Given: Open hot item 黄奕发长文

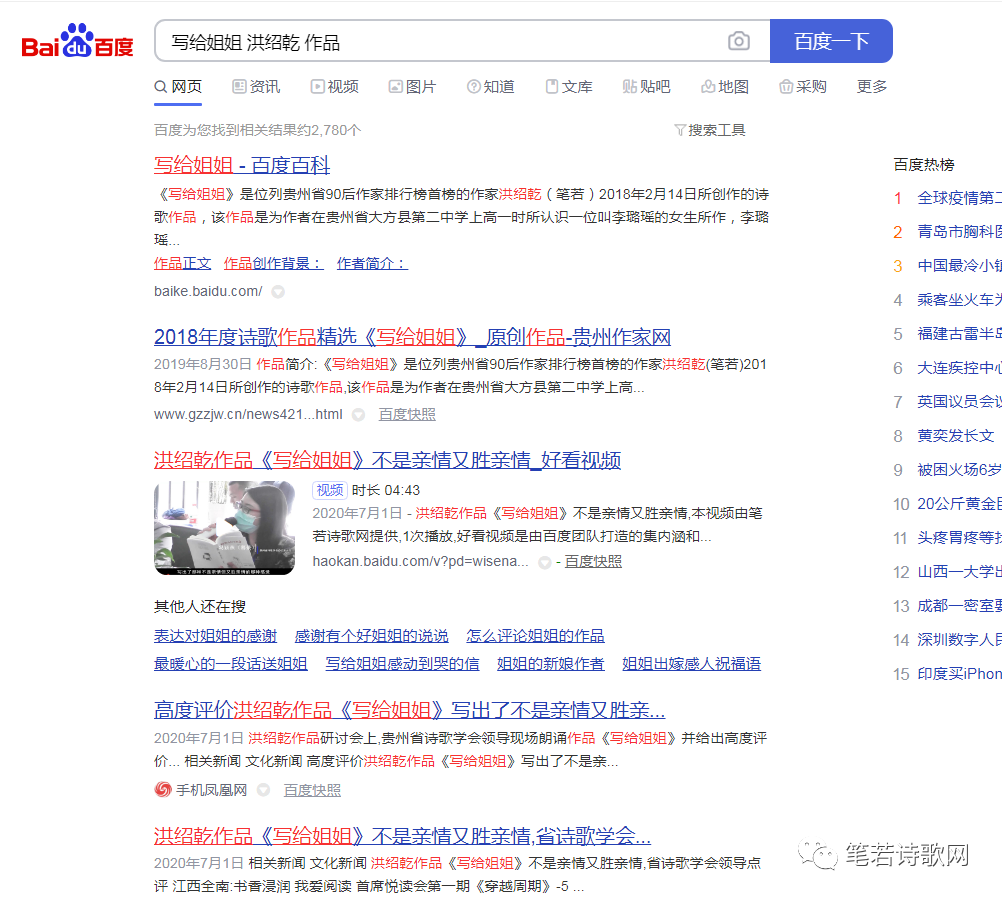Looking at the screenshot, I should coord(956,436).
